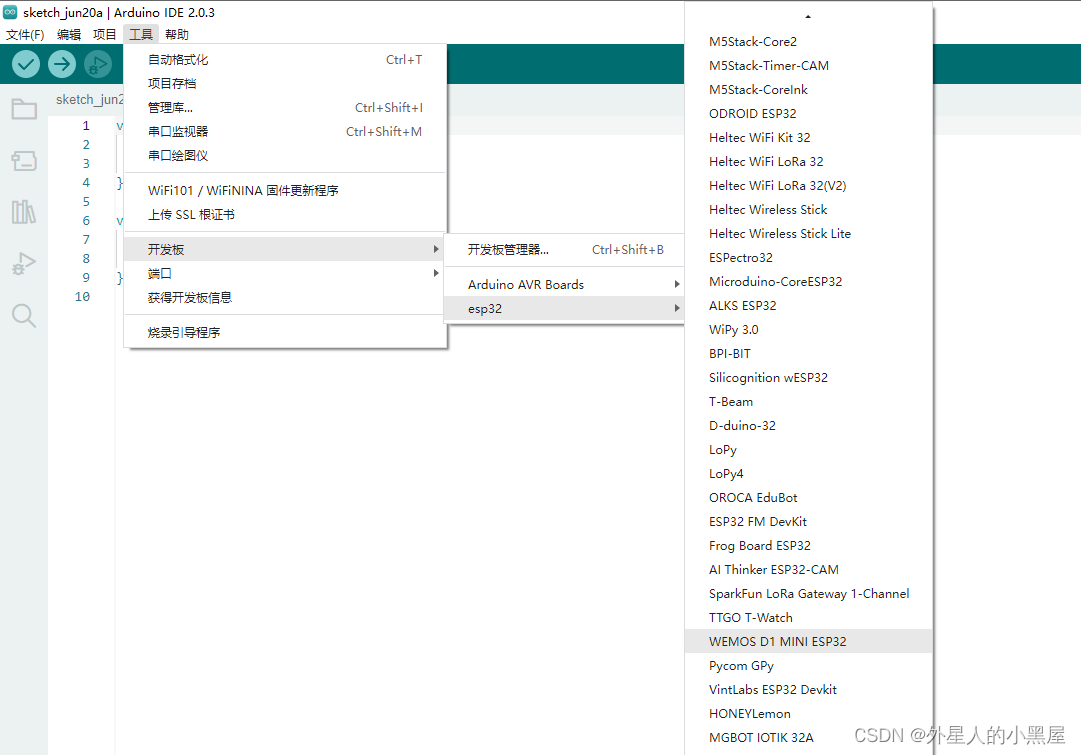Select board Heltec Wireless Stick
The image size is (1081, 755).
pos(809,210)
